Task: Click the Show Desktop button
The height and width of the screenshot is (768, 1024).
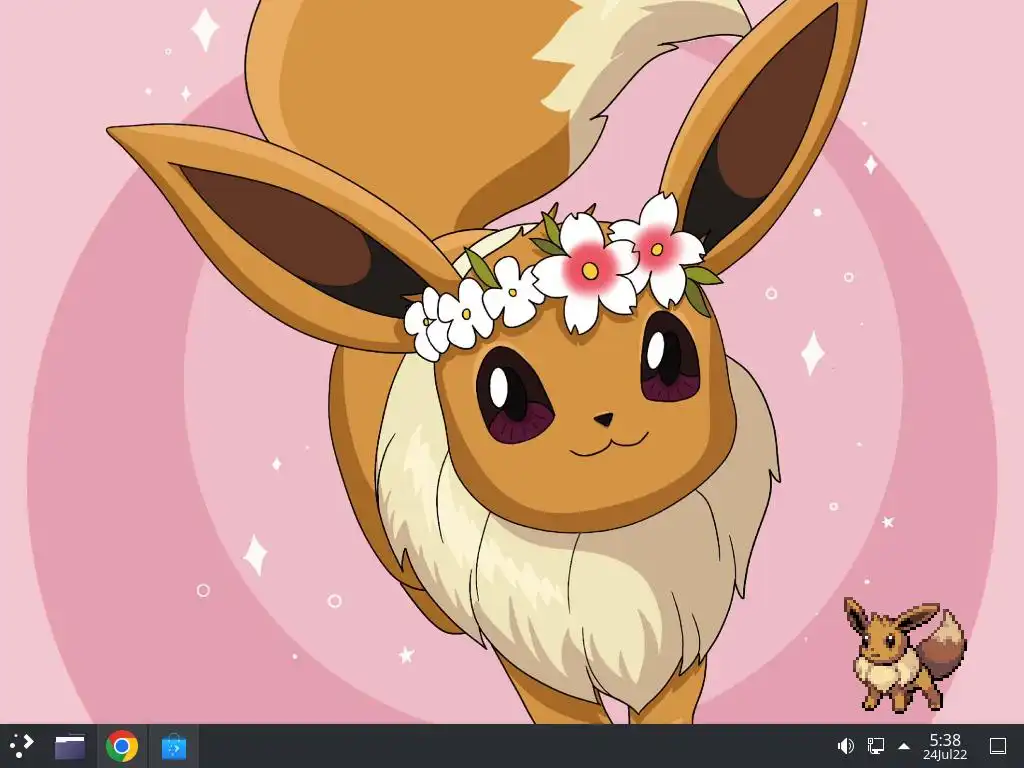Action: (x=998, y=746)
